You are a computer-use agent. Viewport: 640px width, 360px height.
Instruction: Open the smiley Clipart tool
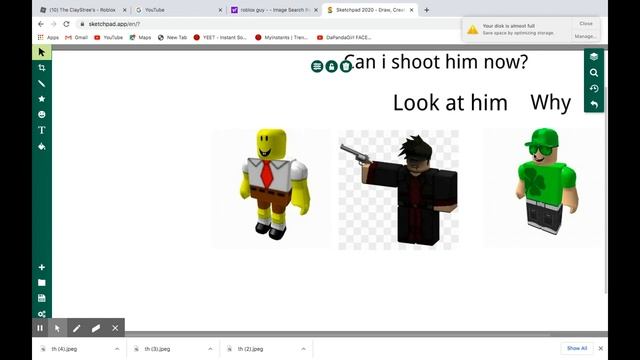pyautogui.click(x=42, y=115)
